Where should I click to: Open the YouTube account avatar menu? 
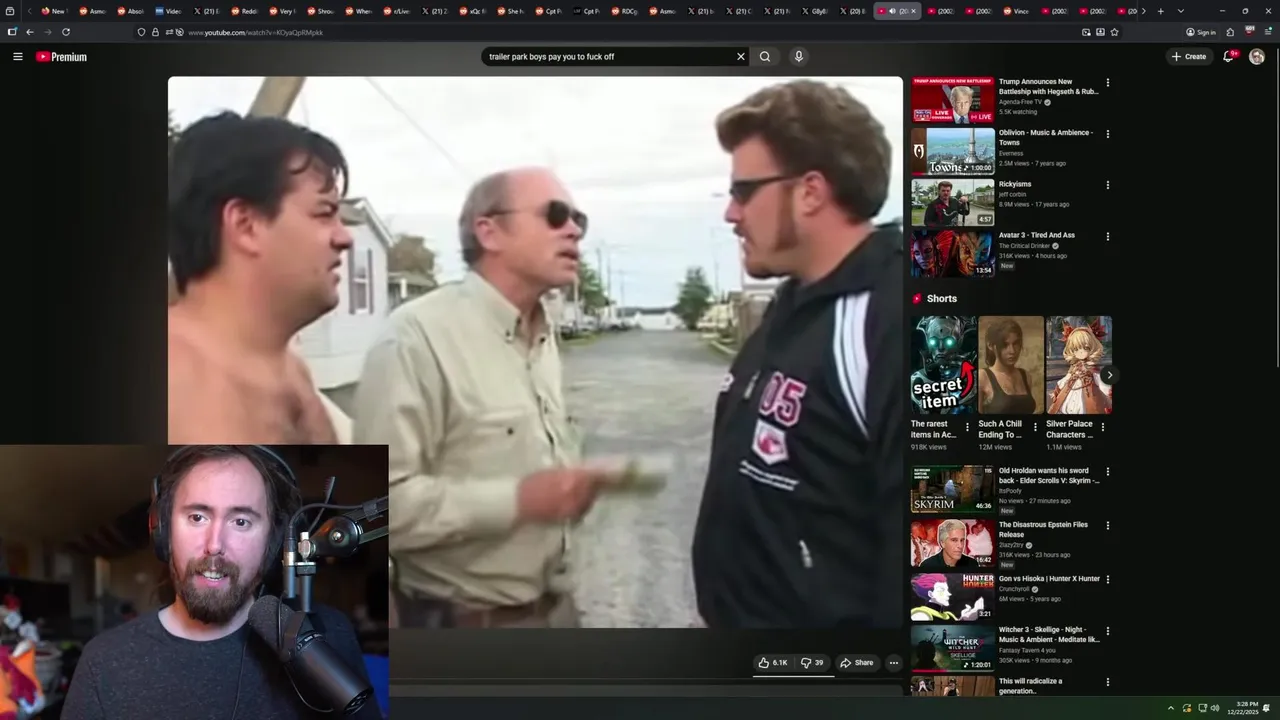[x=1257, y=57]
